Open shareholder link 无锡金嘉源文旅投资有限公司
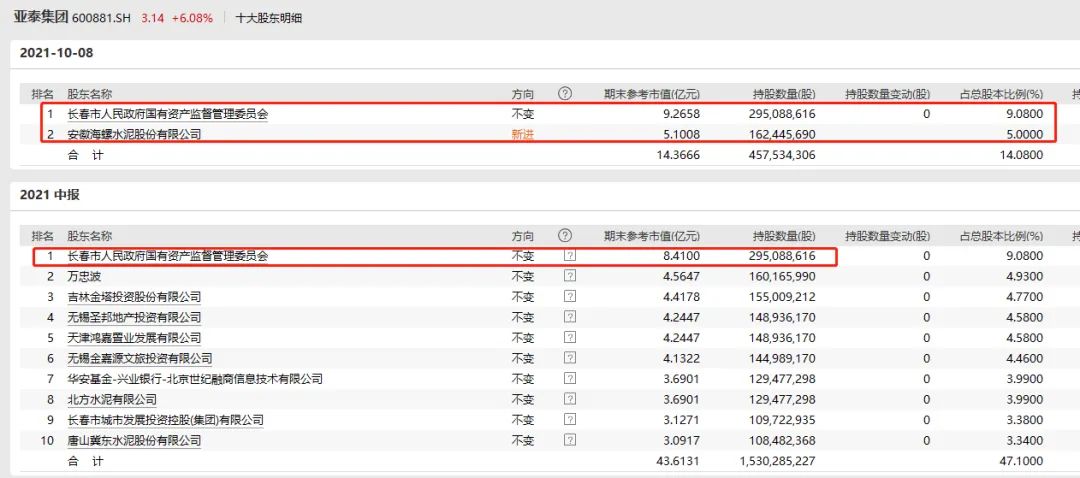Image resolution: width=1080 pixels, height=478 pixels. (140, 359)
